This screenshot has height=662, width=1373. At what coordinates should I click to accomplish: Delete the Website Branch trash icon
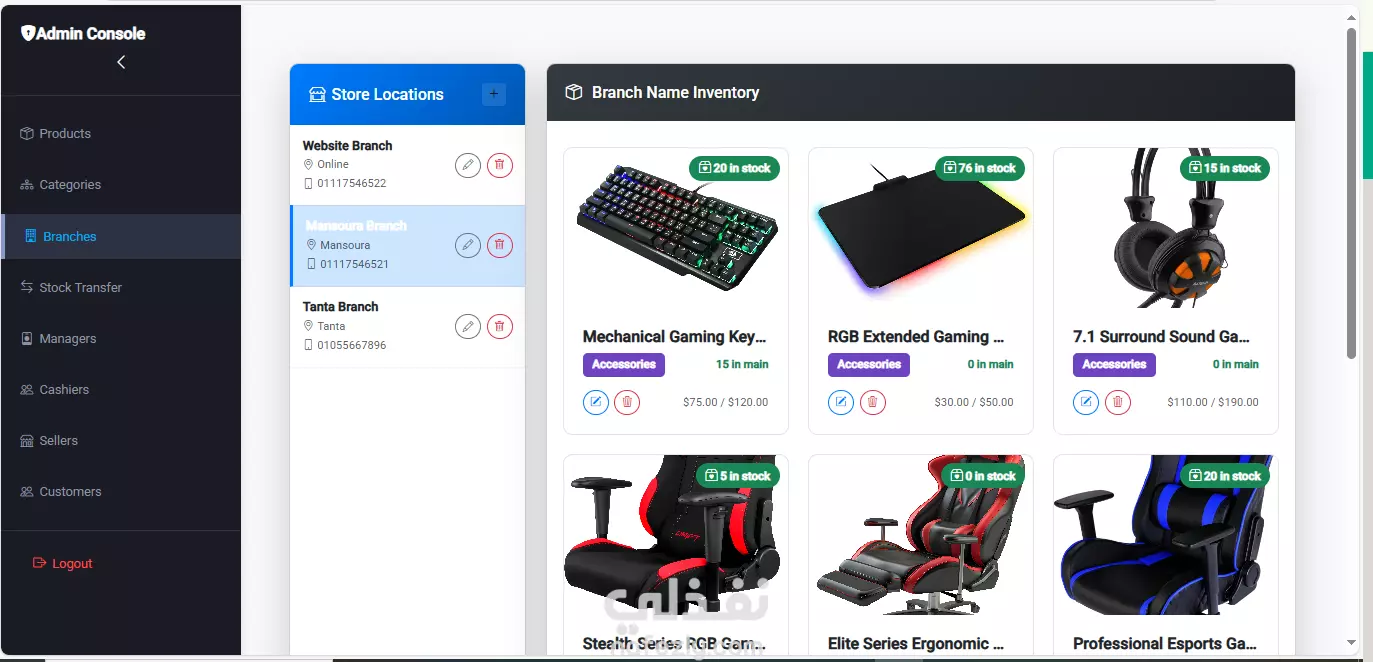click(x=500, y=165)
